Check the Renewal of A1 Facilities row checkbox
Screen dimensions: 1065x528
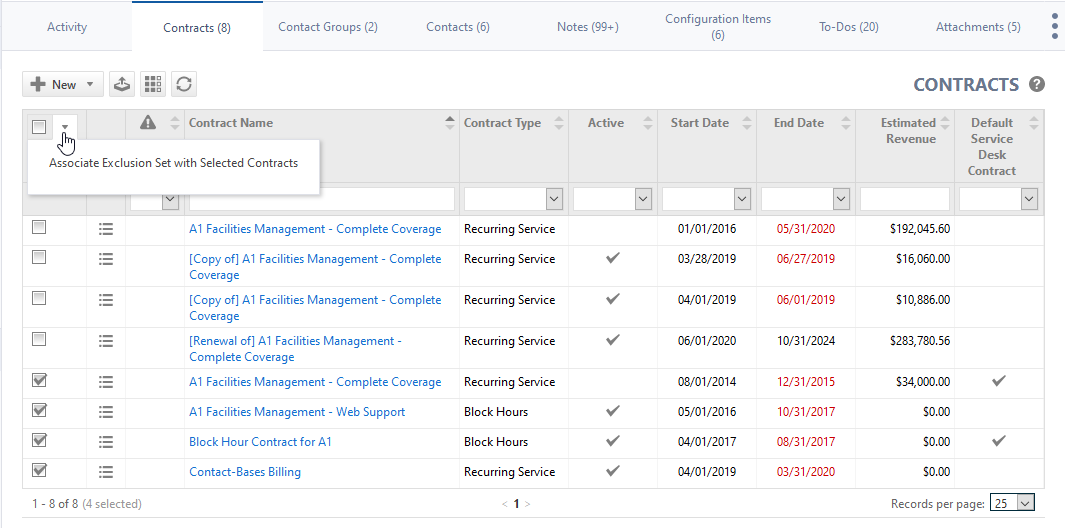39,339
